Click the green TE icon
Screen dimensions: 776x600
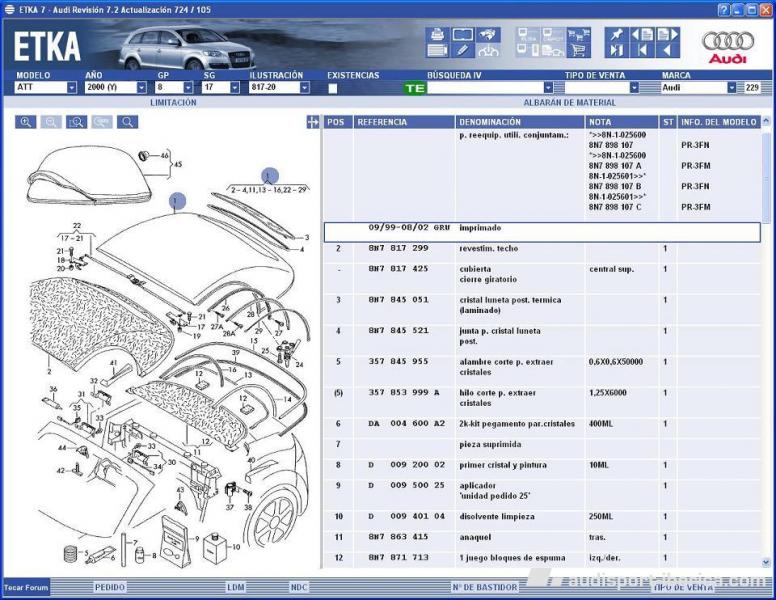click(415, 88)
